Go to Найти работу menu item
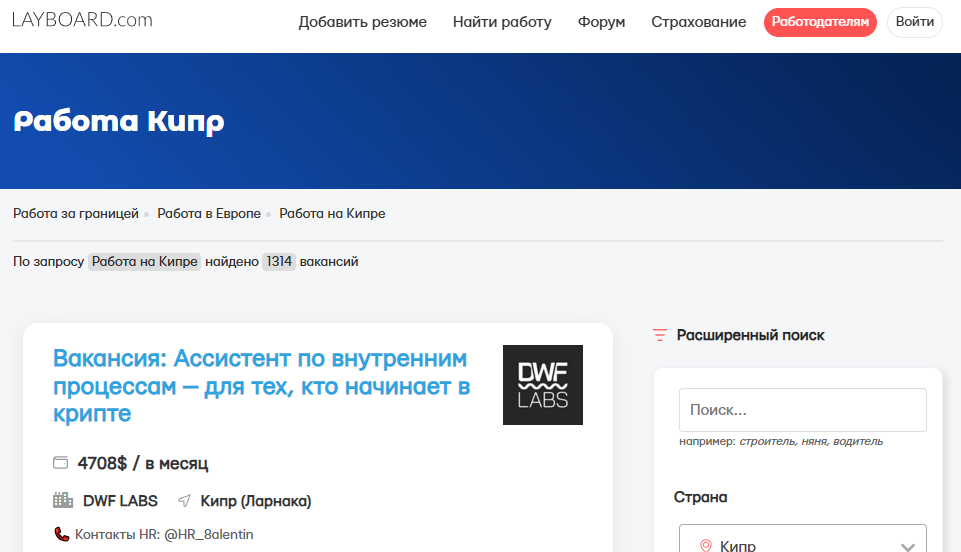This screenshot has width=961, height=552. pyautogui.click(x=502, y=22)
